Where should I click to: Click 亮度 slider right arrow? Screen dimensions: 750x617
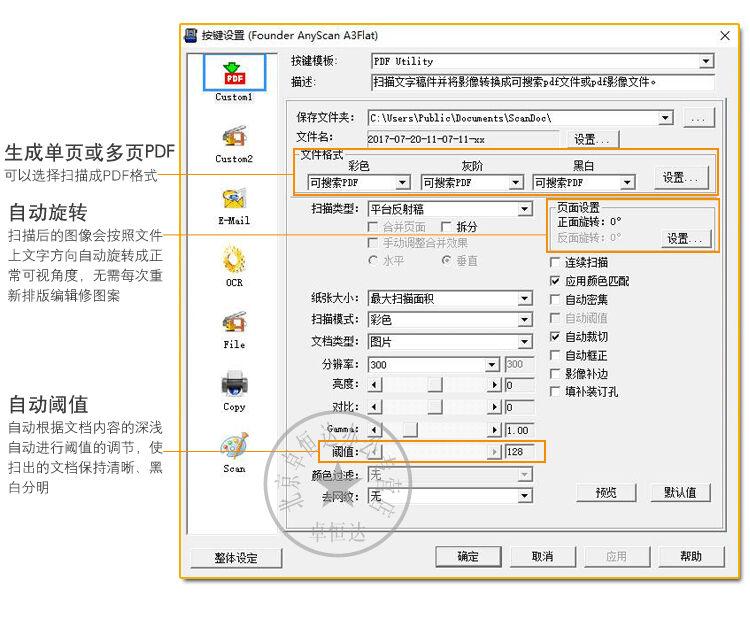[x=494, y=385]
